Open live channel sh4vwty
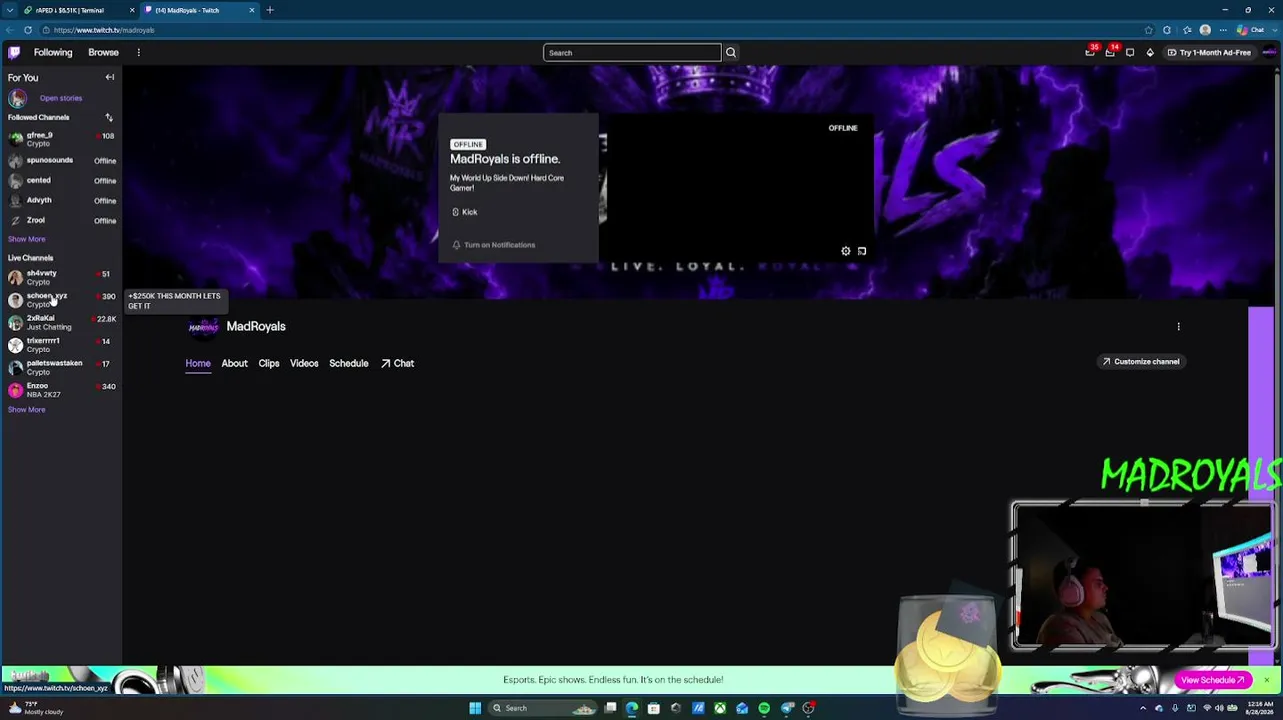Image resolution: width=1283 pixels, height=720 pixels. (61, 277)
